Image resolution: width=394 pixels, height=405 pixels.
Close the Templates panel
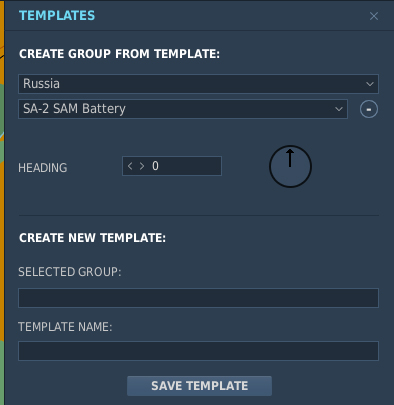[374, 16]
